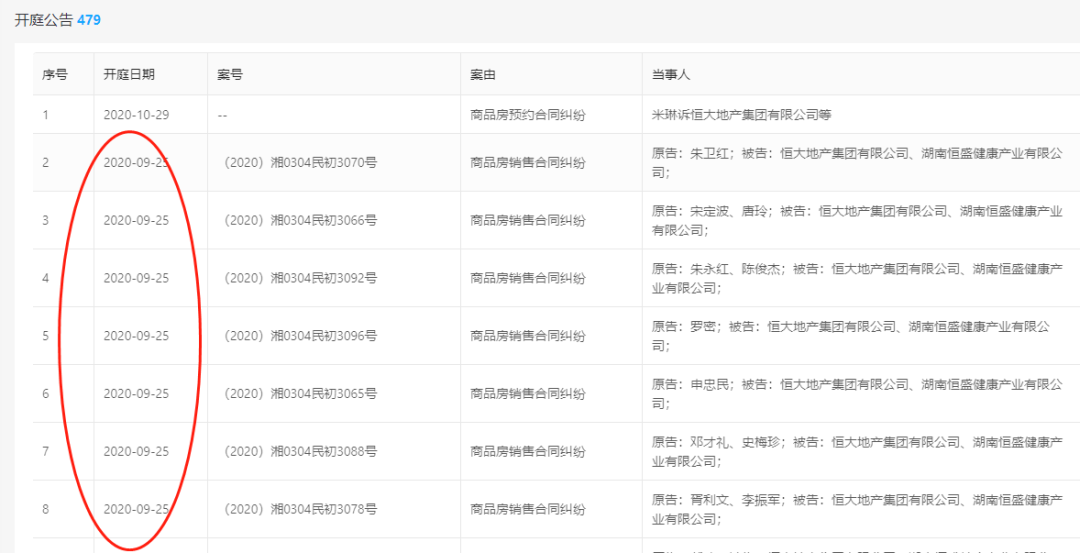Click sequence number 1 in 序号 column
Image resolution: width=1080 pixels, height=553 pixels.
45,115
